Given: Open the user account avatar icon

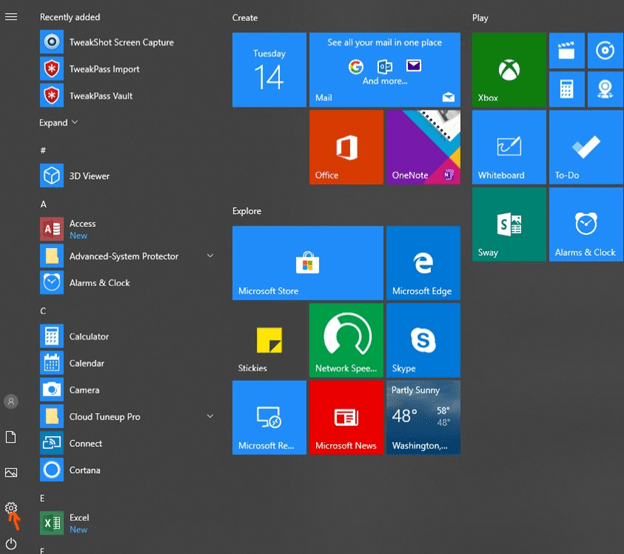Looking at the screenshot, I should tap(11, 402).
